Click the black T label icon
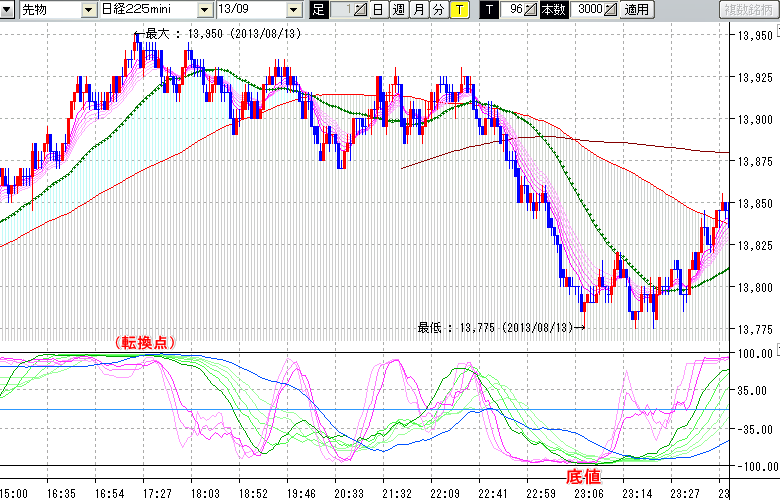Screen dimensions: 780x500 489,10
